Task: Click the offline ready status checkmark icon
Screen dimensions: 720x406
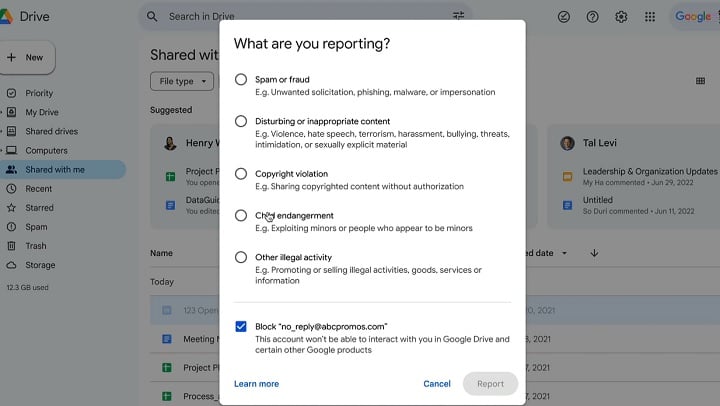Action: click(x=563, y=17)
